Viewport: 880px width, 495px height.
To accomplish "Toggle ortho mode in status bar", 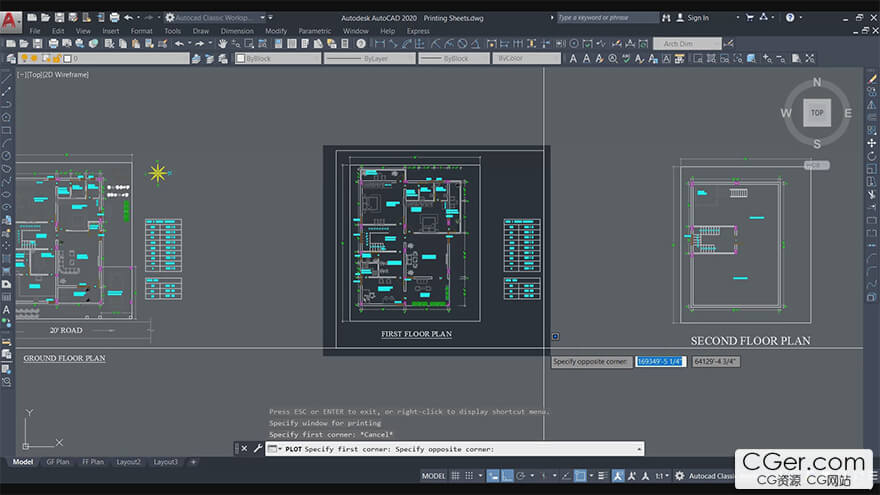I will (x=507, y=476).
